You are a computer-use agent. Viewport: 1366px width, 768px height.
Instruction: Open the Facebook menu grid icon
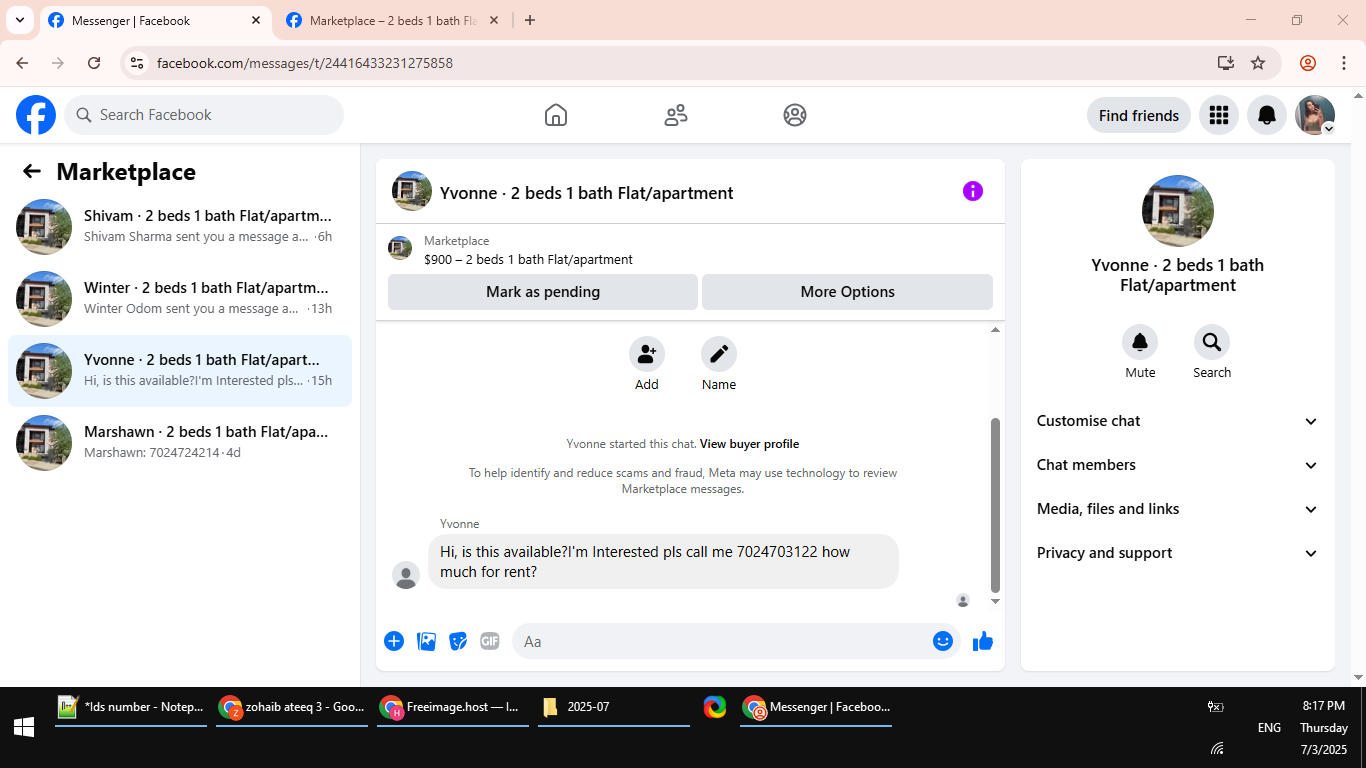[1218, 115]
